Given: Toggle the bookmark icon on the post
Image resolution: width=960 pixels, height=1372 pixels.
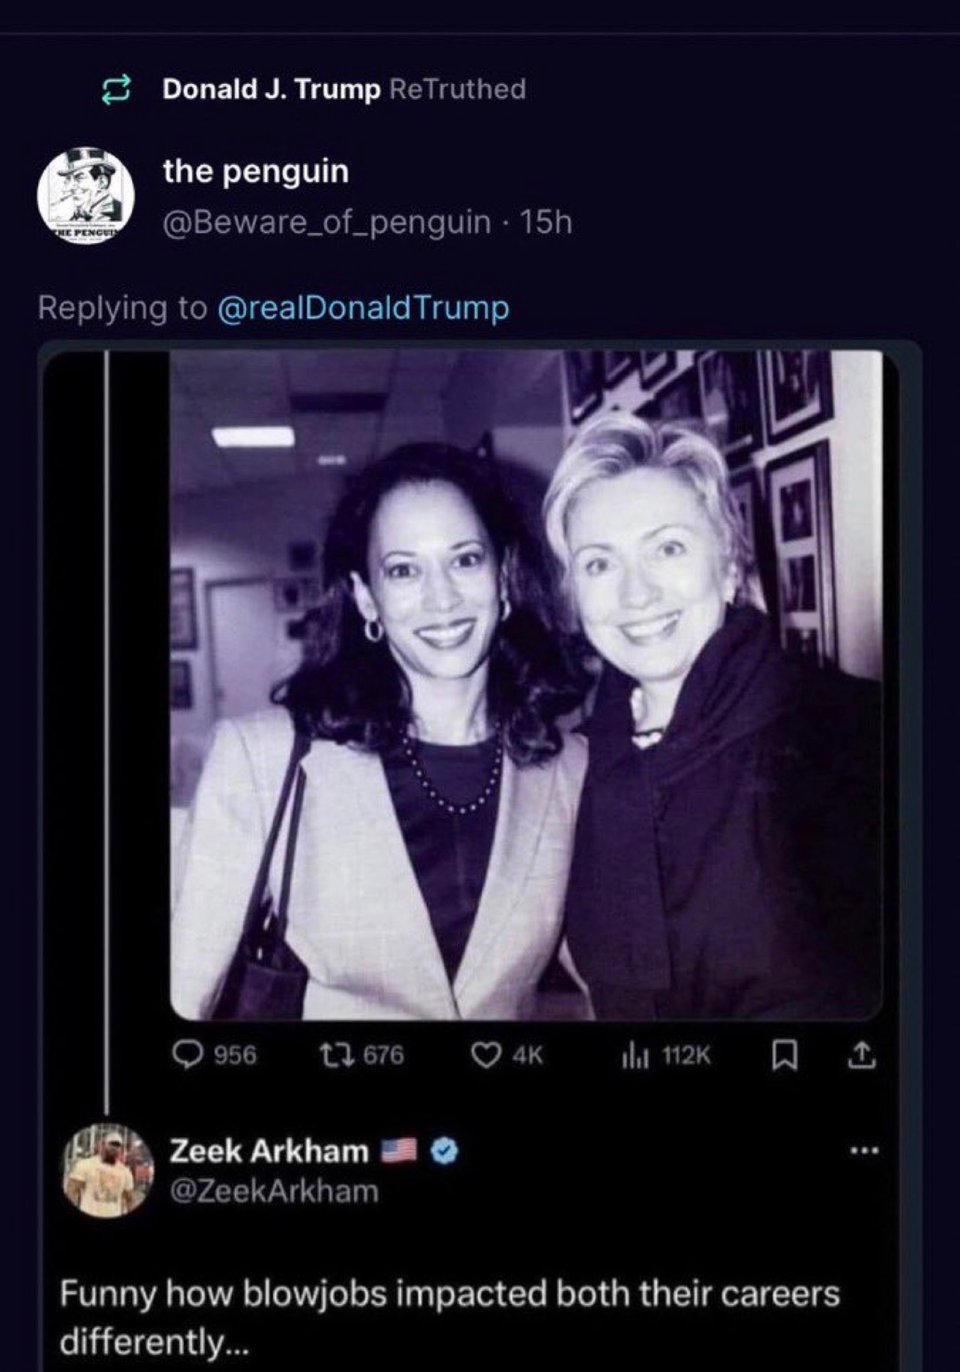Looking at the screenshot, I should (x=783, y=1055).
